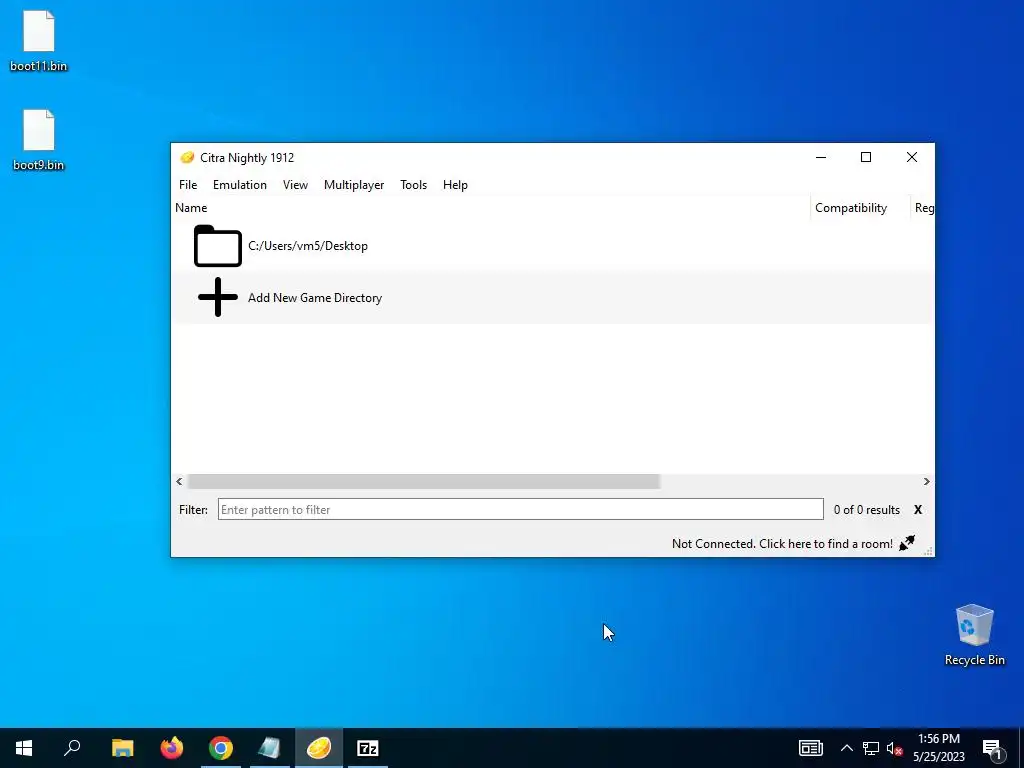Close the Citra Nightly 1912 window
Image resolution: width=1024 pixels, height=768 pixels.
[x=912, y=157]
